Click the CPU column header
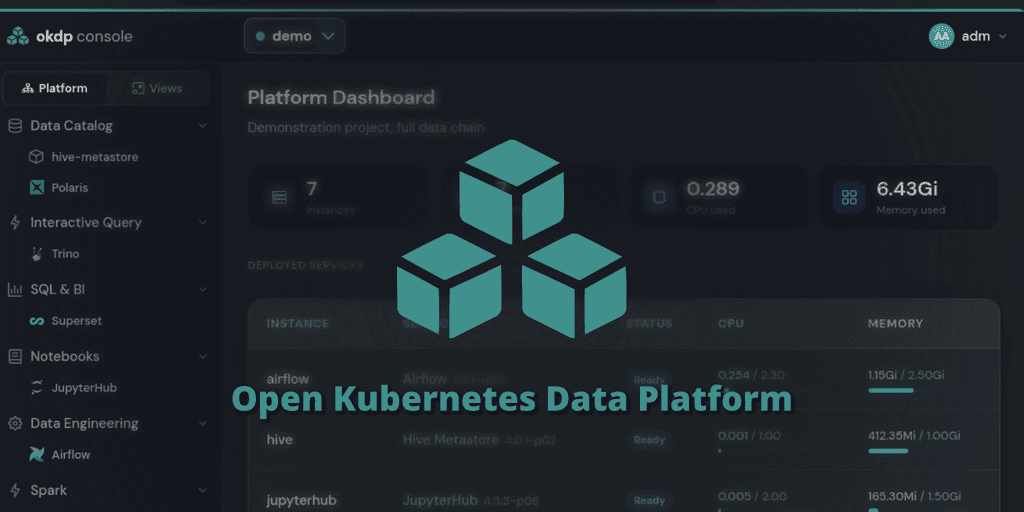The height and width of the screenshot is (512, 1024). [x=731, y=323]
